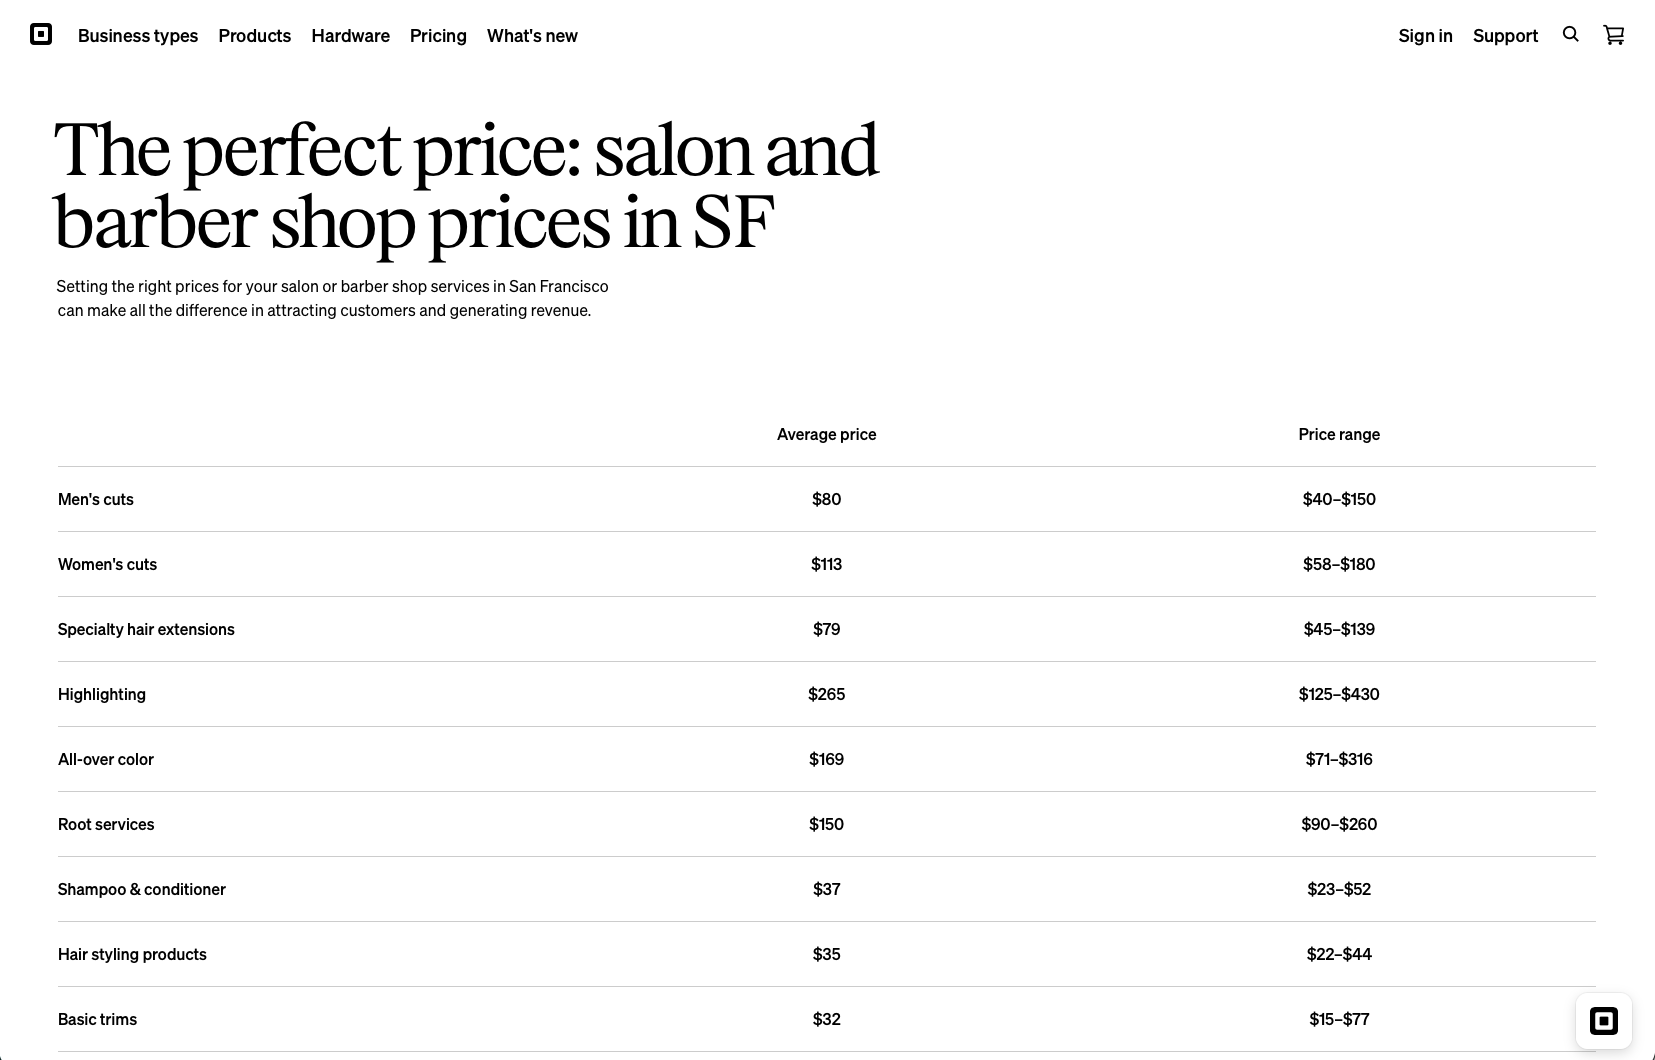Click the Price range column header
The height and width of the screenshot is (1060, 1655).
coord(1339,434)
